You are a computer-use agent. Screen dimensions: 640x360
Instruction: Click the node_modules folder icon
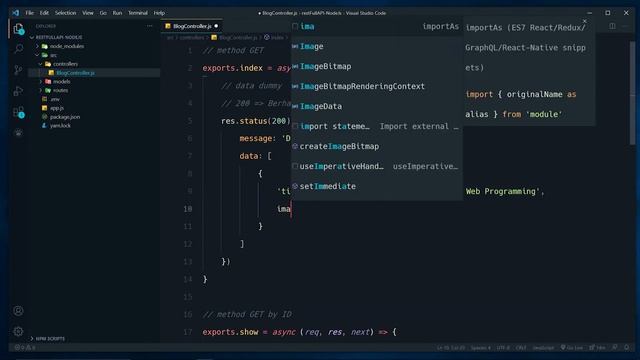tap(45, 47)
